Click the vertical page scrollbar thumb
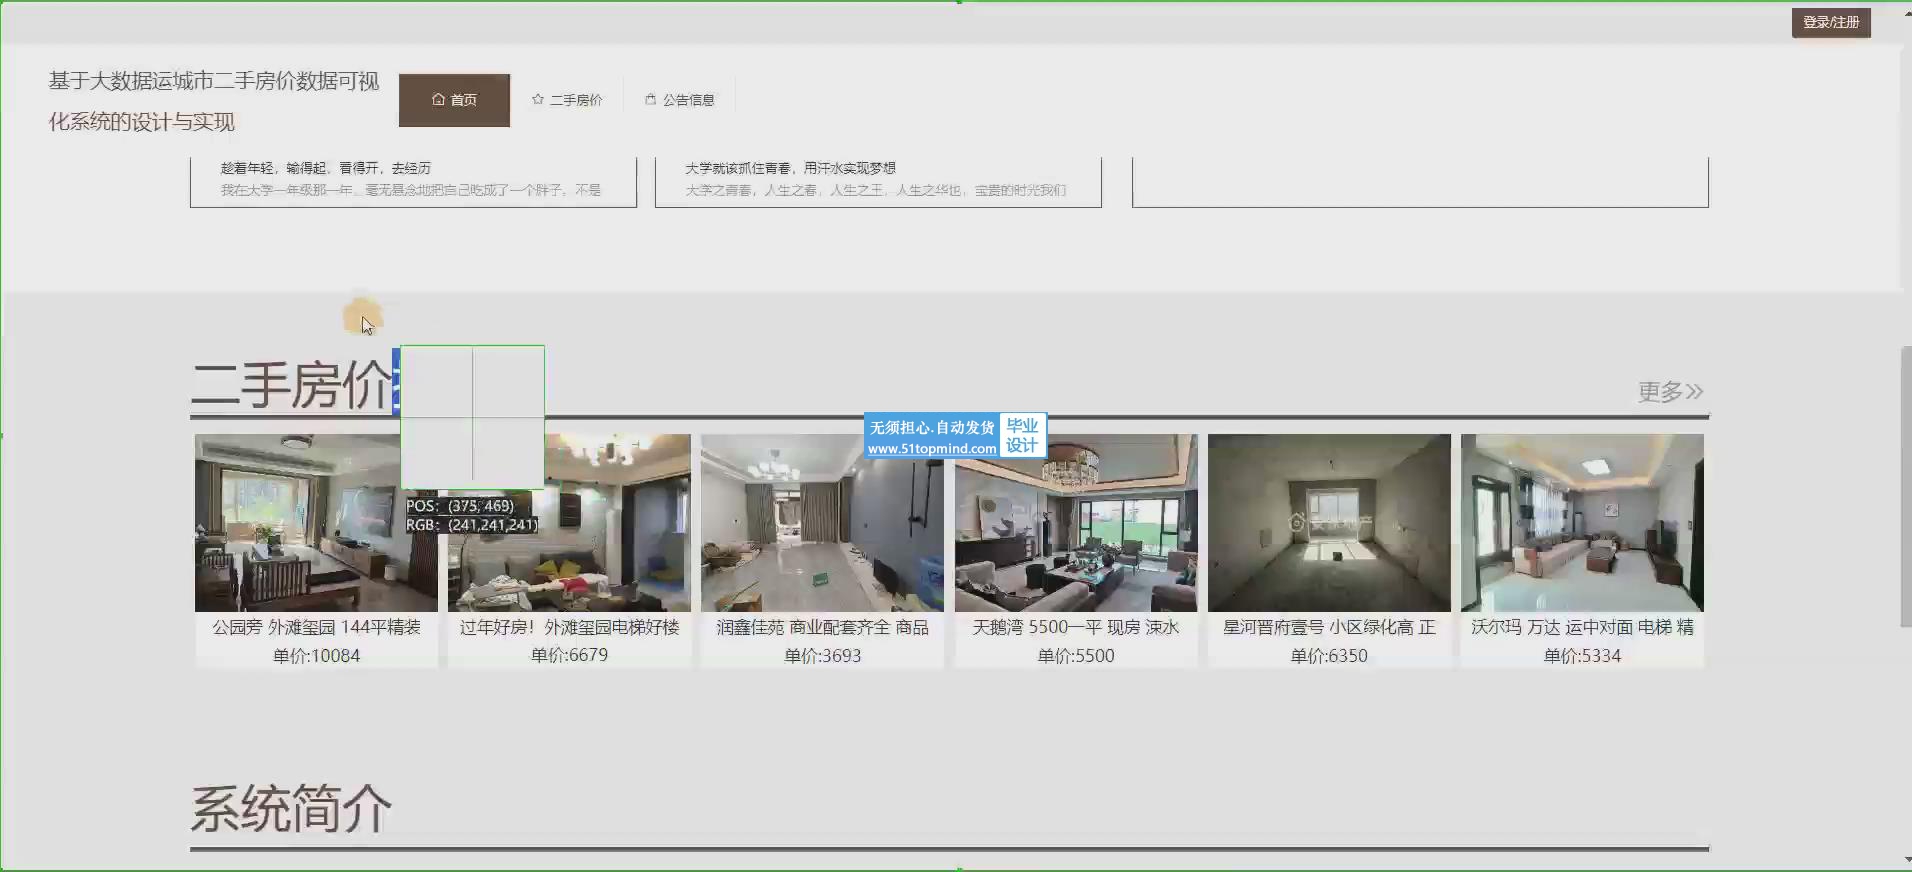 click(1905, 487)
